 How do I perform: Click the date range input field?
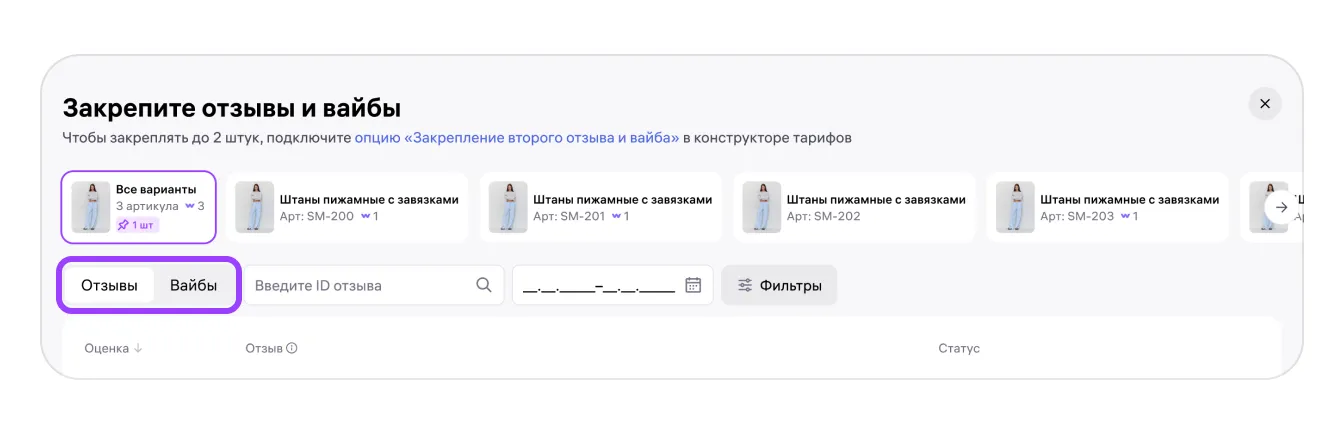tap(598, 285)
